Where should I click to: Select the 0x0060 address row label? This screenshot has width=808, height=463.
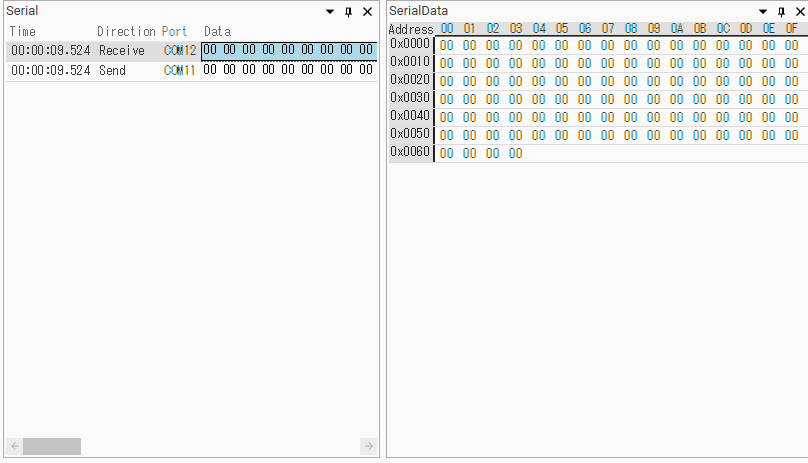coord(410,152)
